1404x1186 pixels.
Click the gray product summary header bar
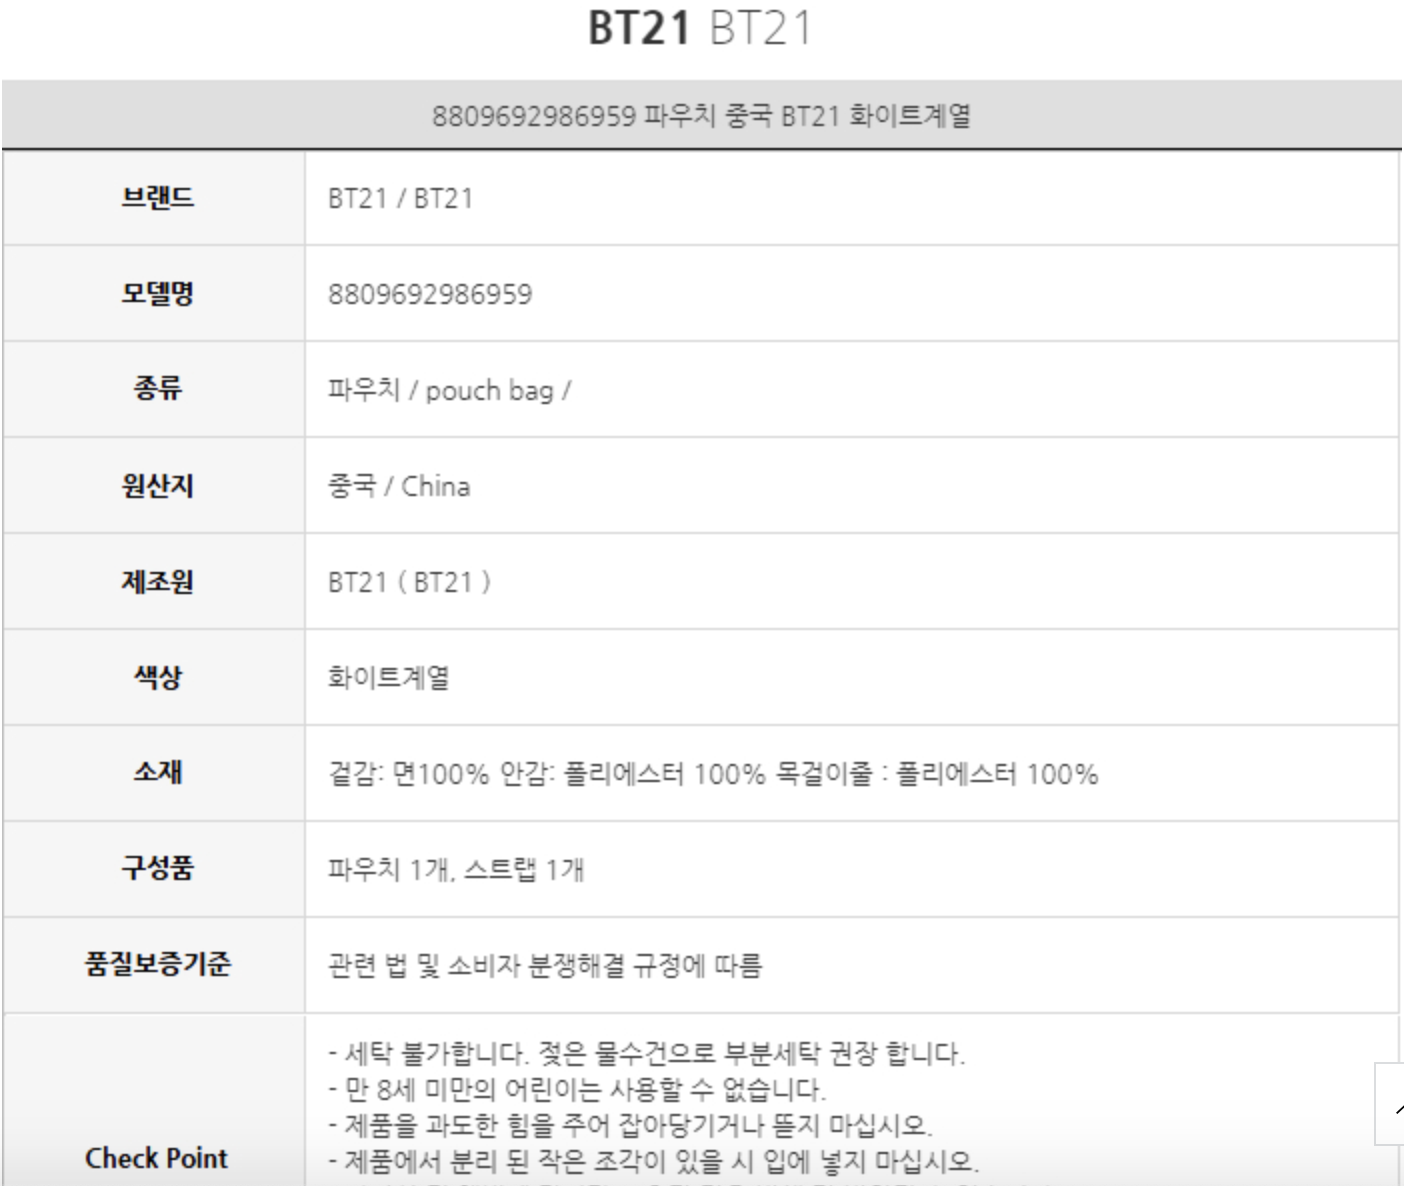pyautogui.click(x=701, y=116)
